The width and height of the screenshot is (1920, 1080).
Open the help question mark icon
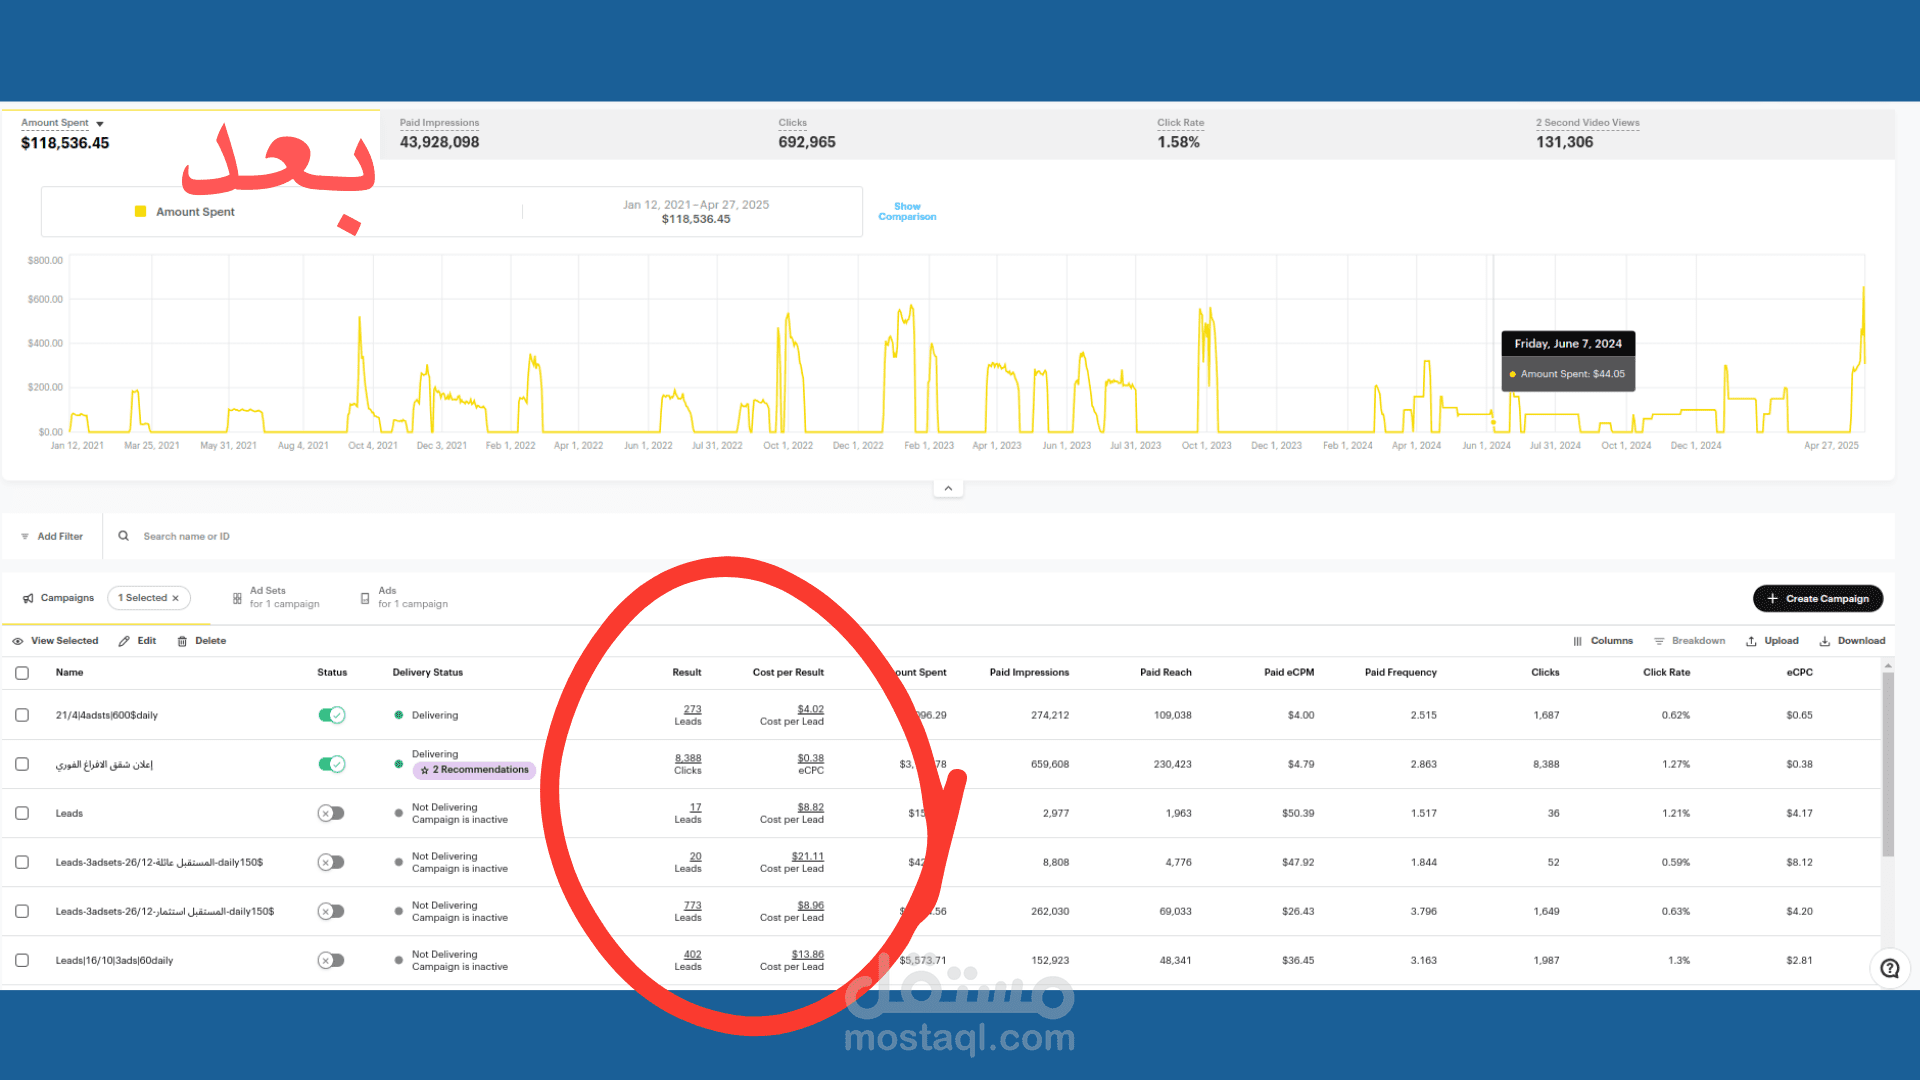1889,968
